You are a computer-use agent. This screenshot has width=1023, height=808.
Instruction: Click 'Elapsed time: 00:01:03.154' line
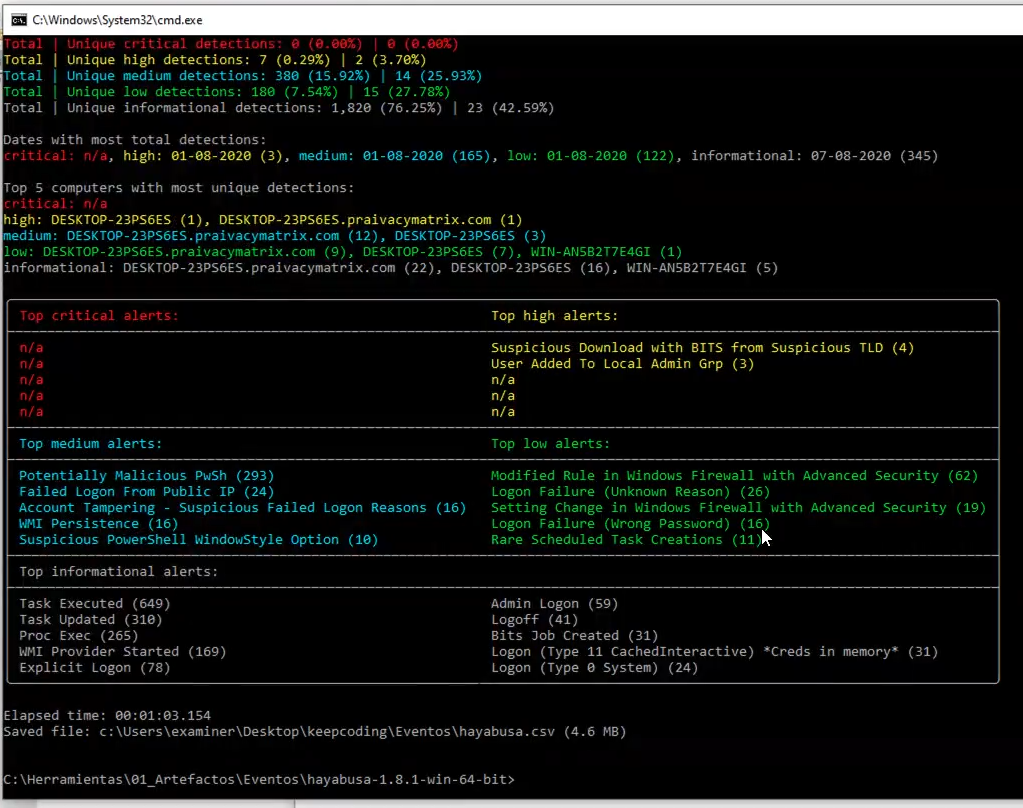(107, 715)
